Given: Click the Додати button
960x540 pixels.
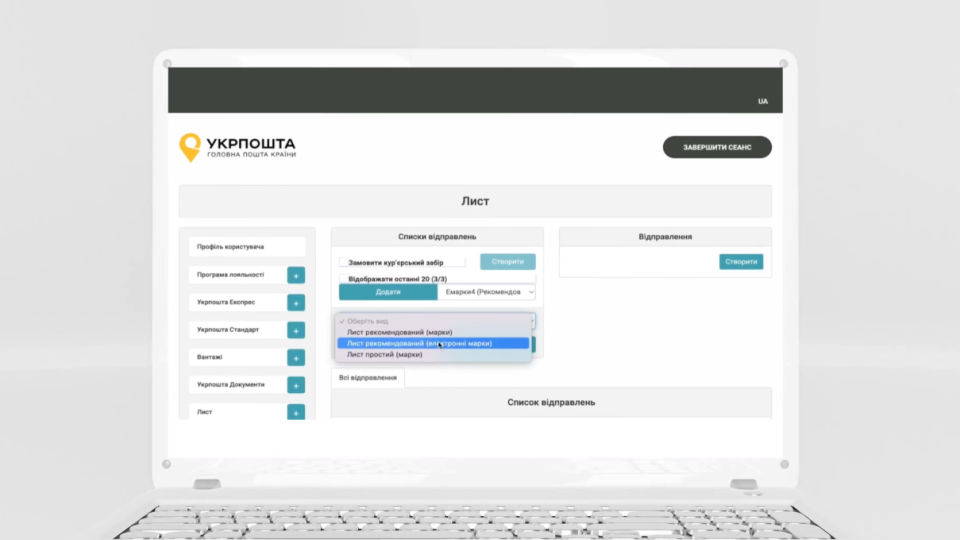Looking at the screenshot, I should 388,292.
